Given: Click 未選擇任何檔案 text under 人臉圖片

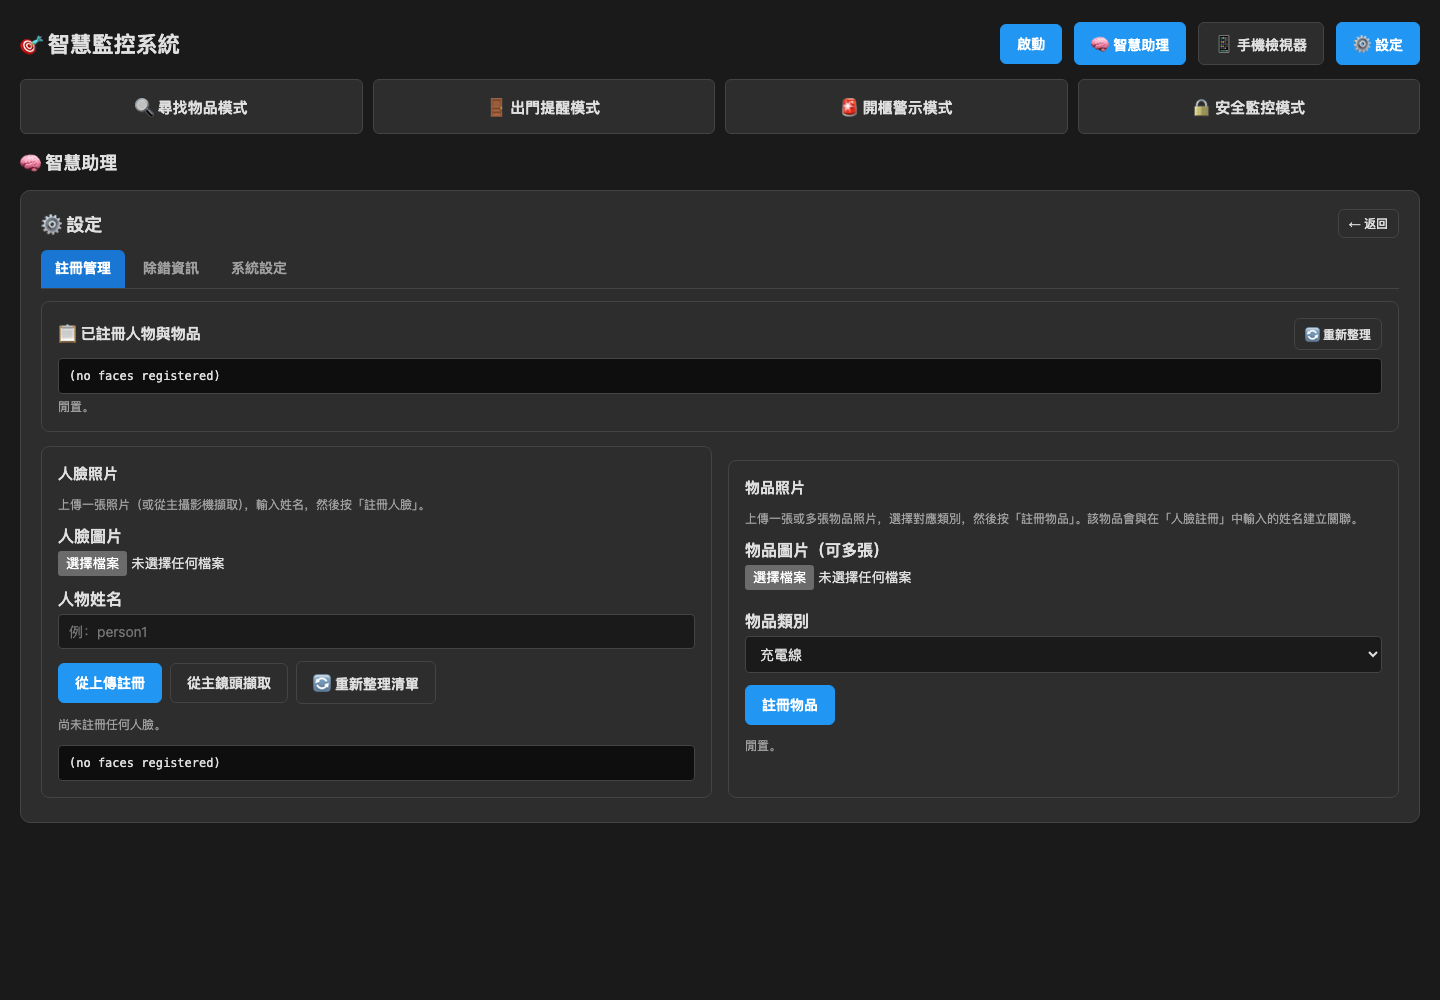Looking at the screenshot, I should [x=178, y=563].
